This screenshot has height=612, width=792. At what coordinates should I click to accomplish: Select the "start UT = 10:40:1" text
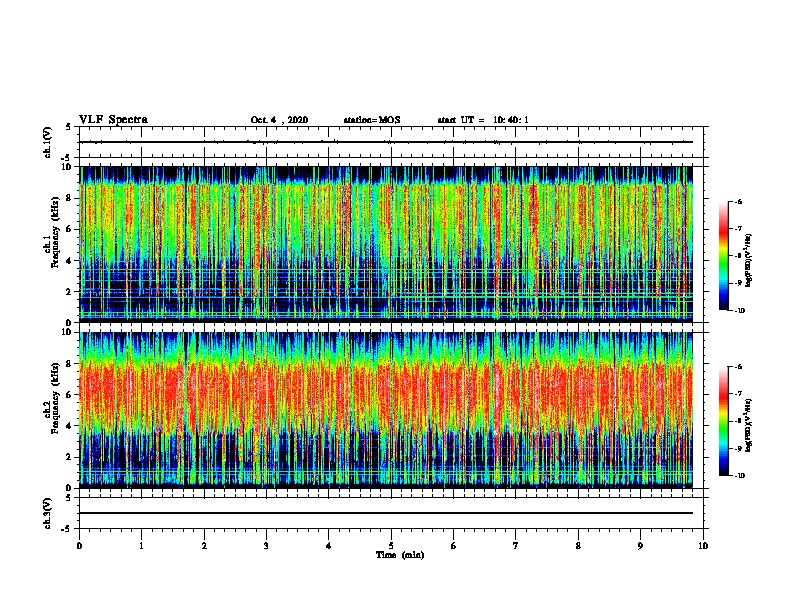click(483, 120)
